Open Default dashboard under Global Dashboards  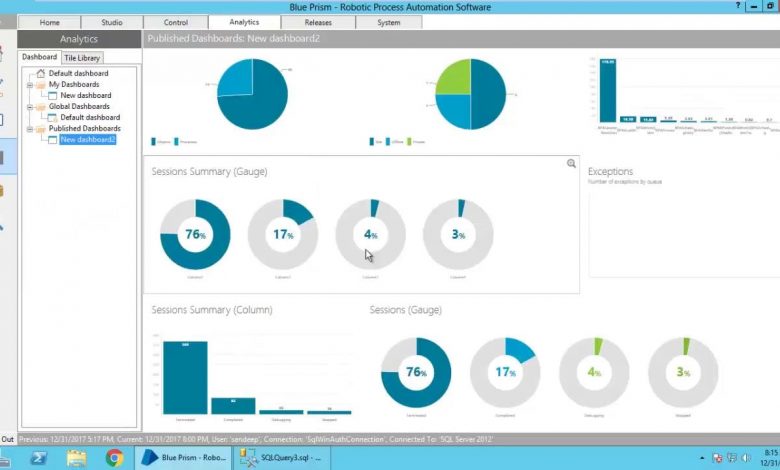click(x=90, y=117)
